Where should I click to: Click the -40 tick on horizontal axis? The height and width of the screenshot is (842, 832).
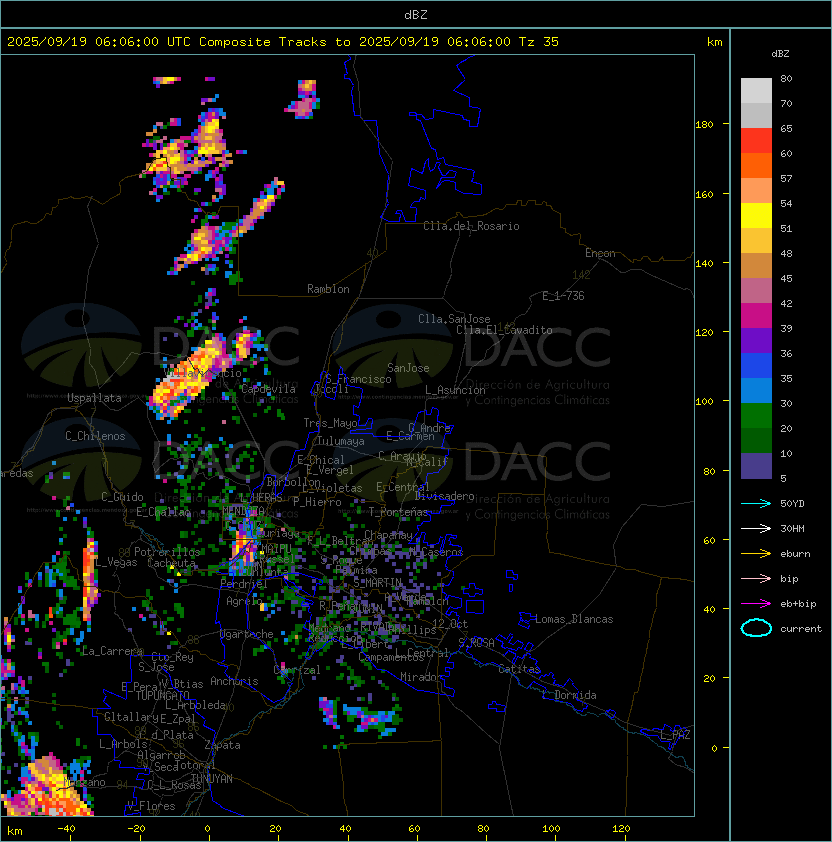[66, 829]
